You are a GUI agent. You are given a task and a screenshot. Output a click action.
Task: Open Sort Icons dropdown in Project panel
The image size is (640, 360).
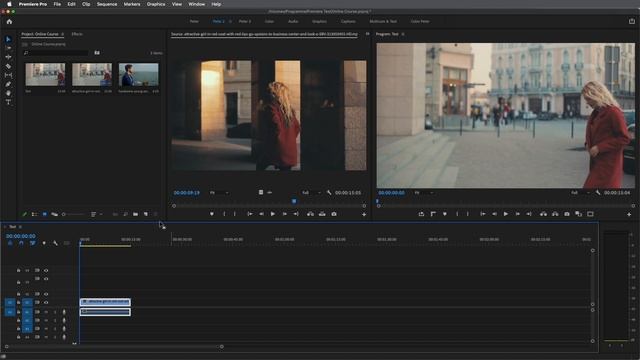click(95, 214)
